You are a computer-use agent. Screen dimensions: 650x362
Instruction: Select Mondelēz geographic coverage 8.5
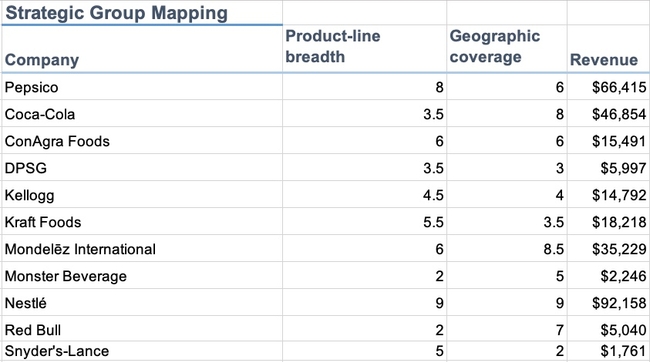pos(507,249)
